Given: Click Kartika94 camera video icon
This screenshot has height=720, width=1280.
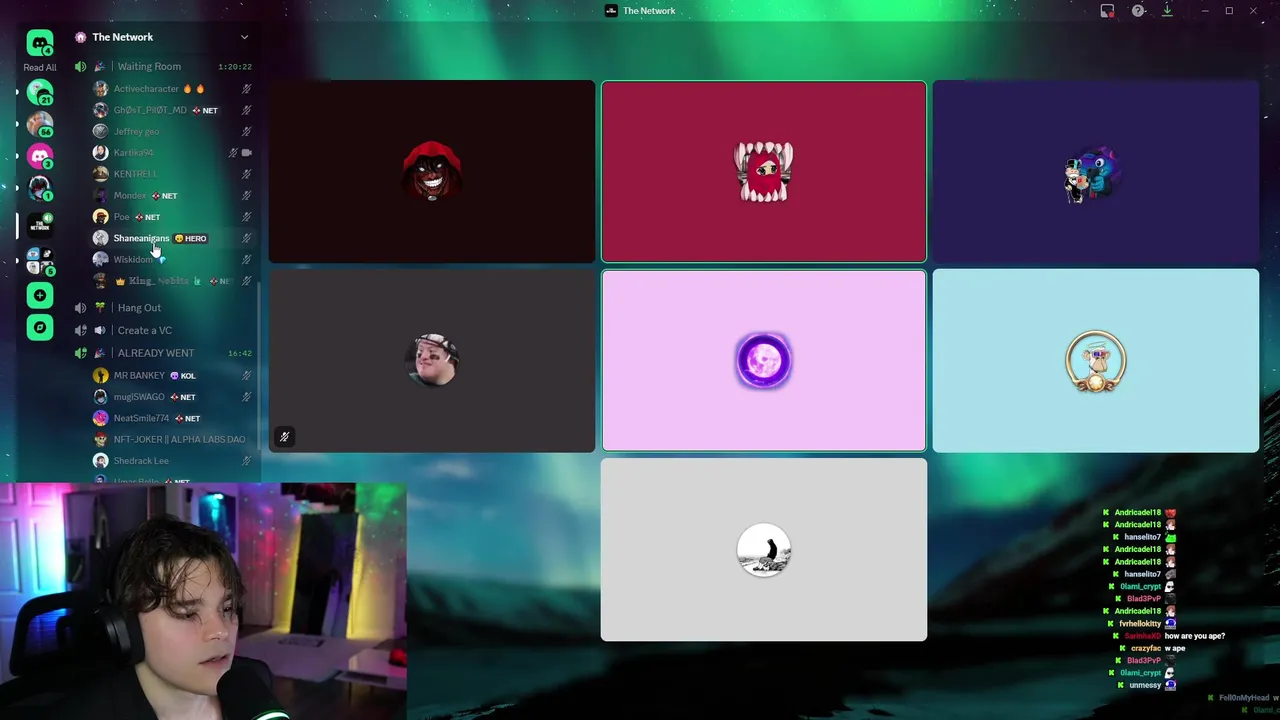Looking at the screenshot, I should click(x=247, y=153).
